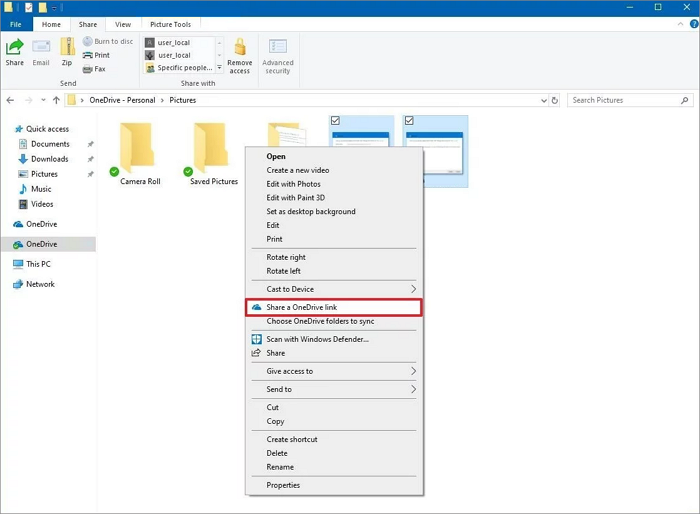Viewport: 700px width, 514px height.
Task: Expand the Give access to submenu
Action: coord(414,371)
